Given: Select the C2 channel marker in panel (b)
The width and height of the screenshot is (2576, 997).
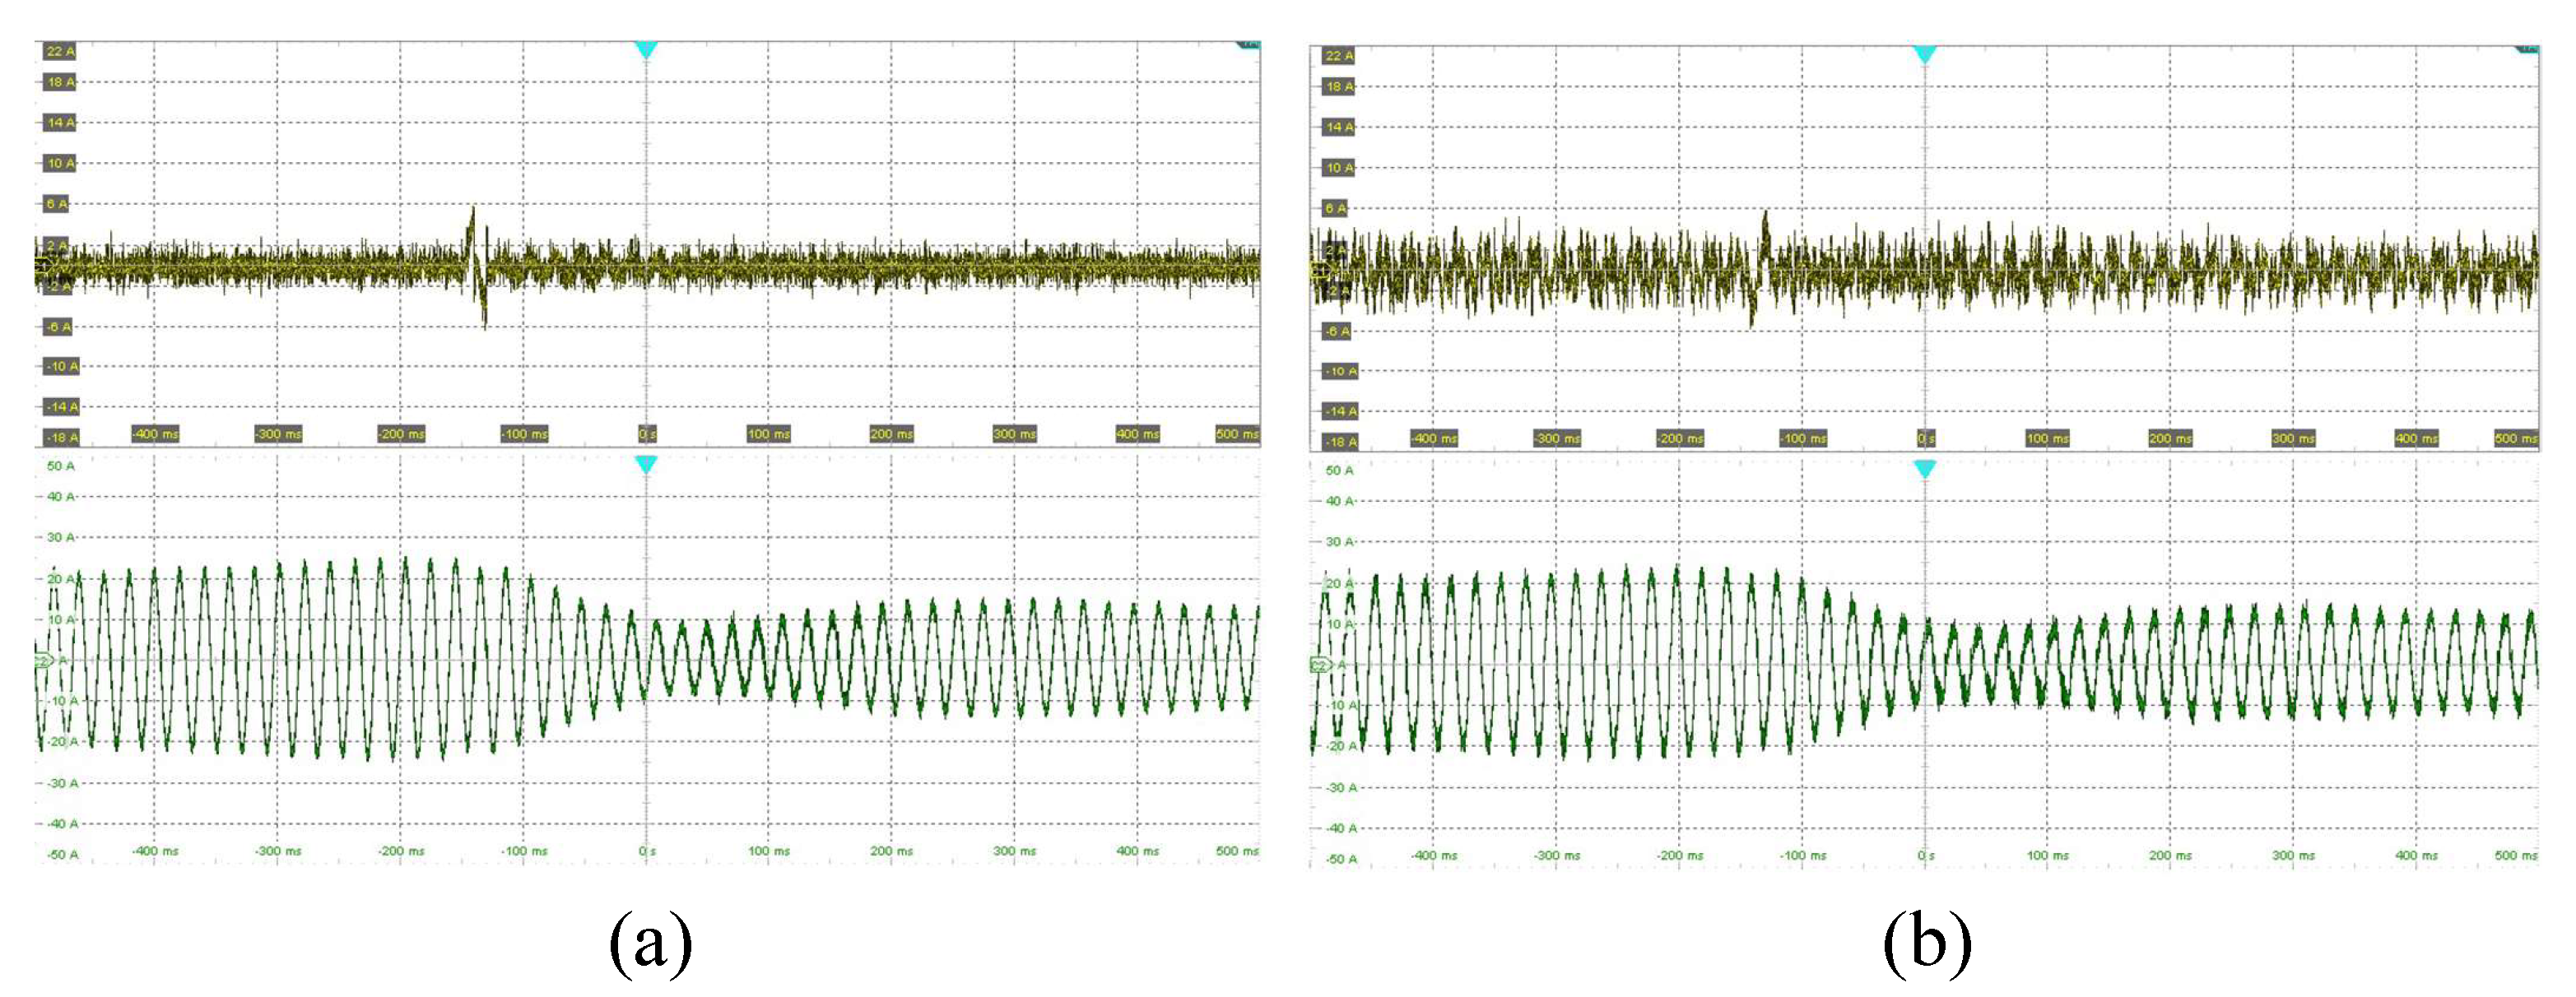Looking at the screenshot, I should (x=1320, y=665).
